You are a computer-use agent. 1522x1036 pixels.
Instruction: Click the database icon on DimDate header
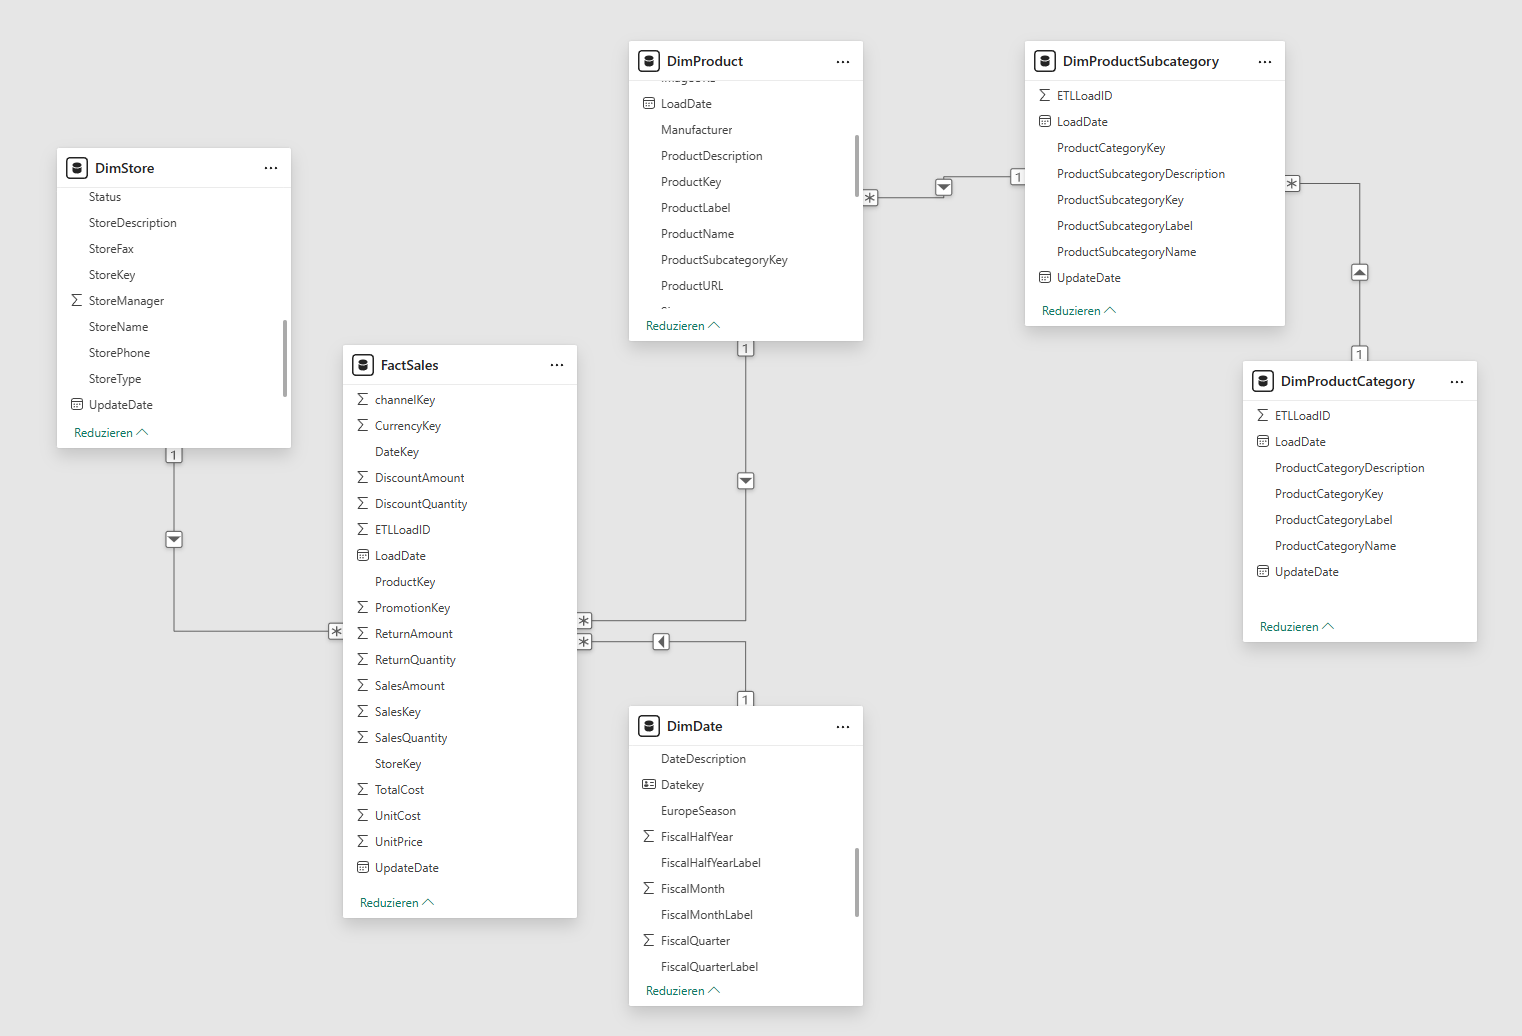pyautogui.click(x=649, y=726)
